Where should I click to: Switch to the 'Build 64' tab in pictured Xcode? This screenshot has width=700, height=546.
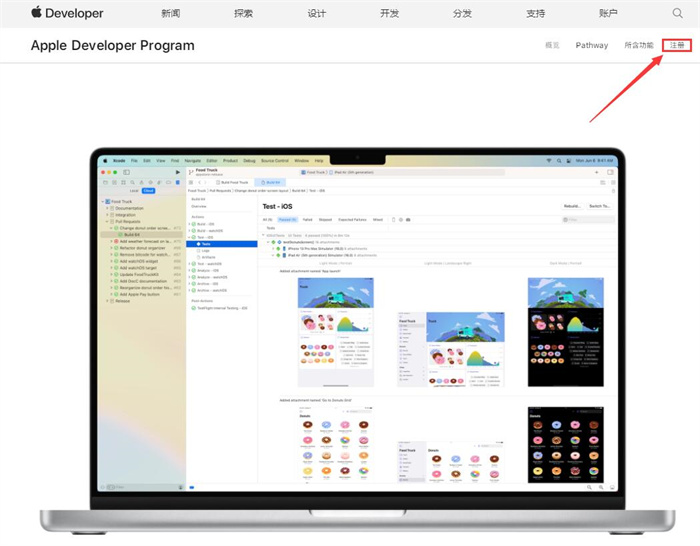(270, 182)
